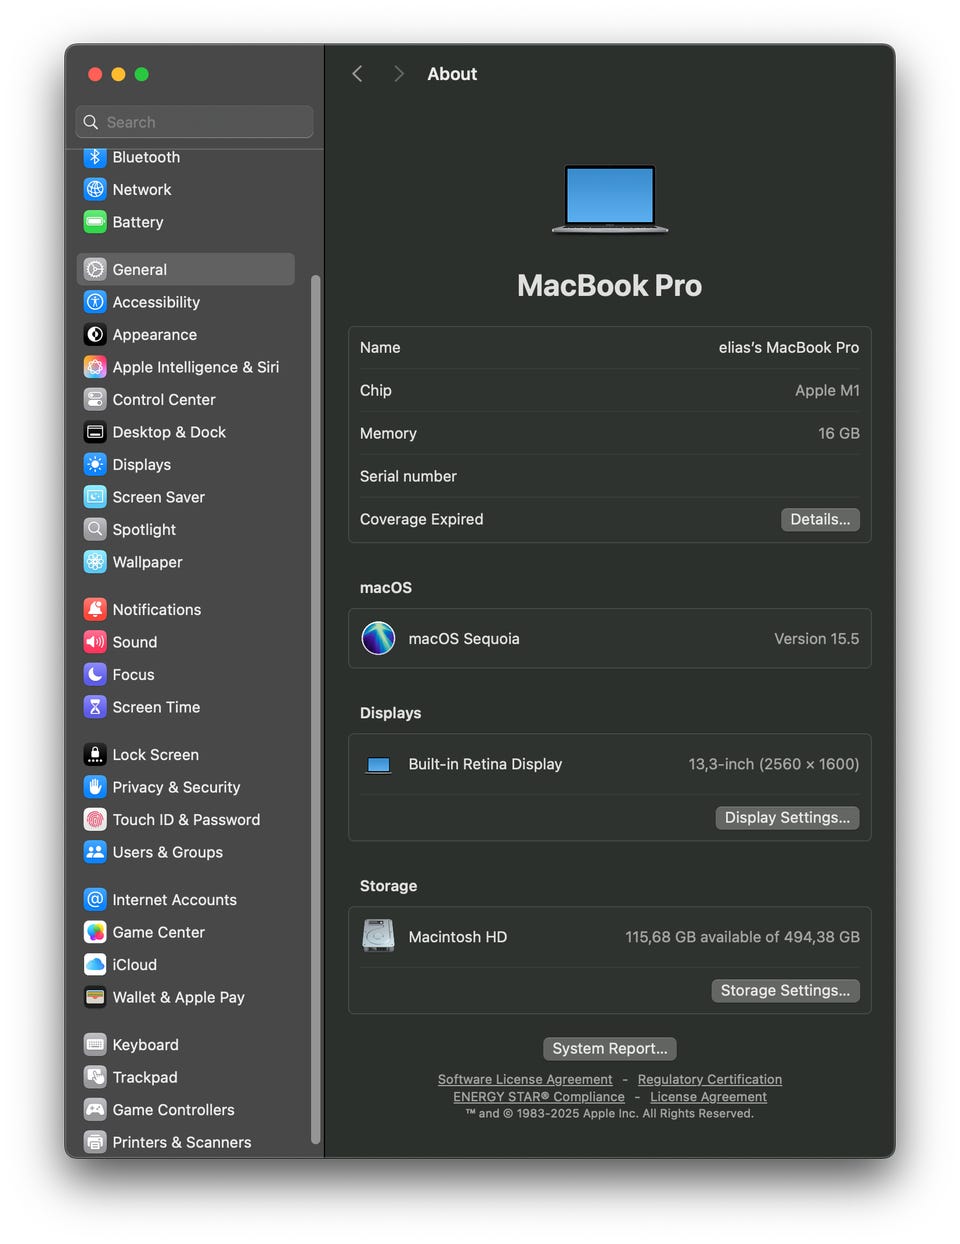Select the Focus moon icon
Viewport: 960px width, 1244px height.
(x=95, y=674)
